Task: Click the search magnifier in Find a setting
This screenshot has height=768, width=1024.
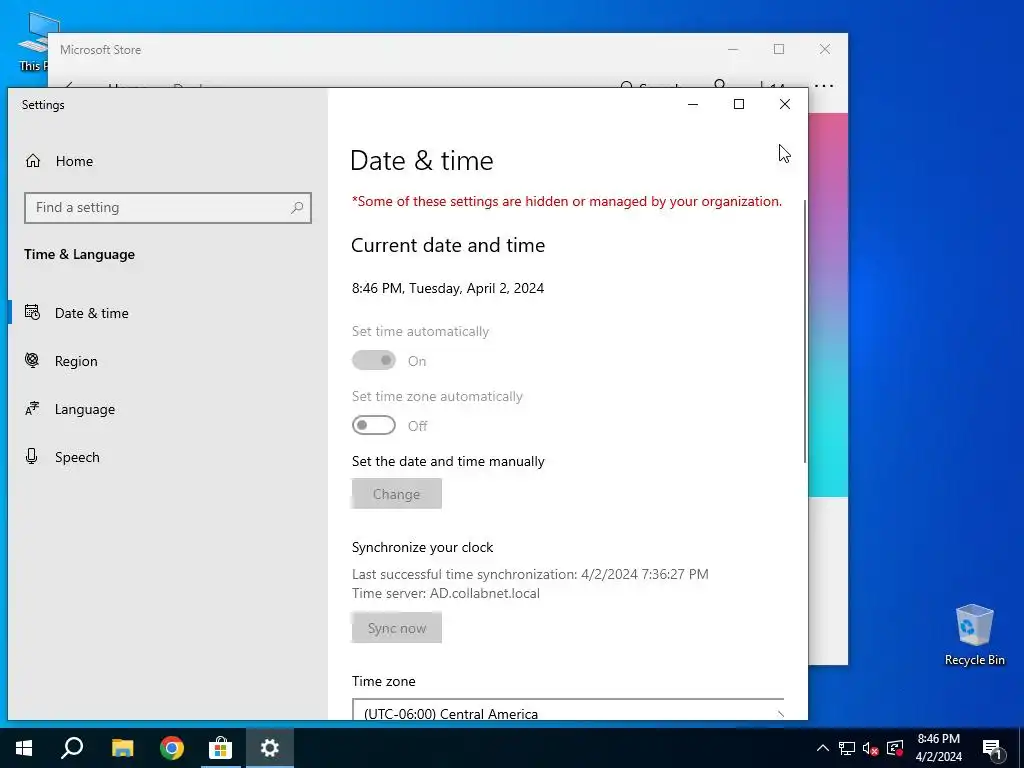Action: 297,208
